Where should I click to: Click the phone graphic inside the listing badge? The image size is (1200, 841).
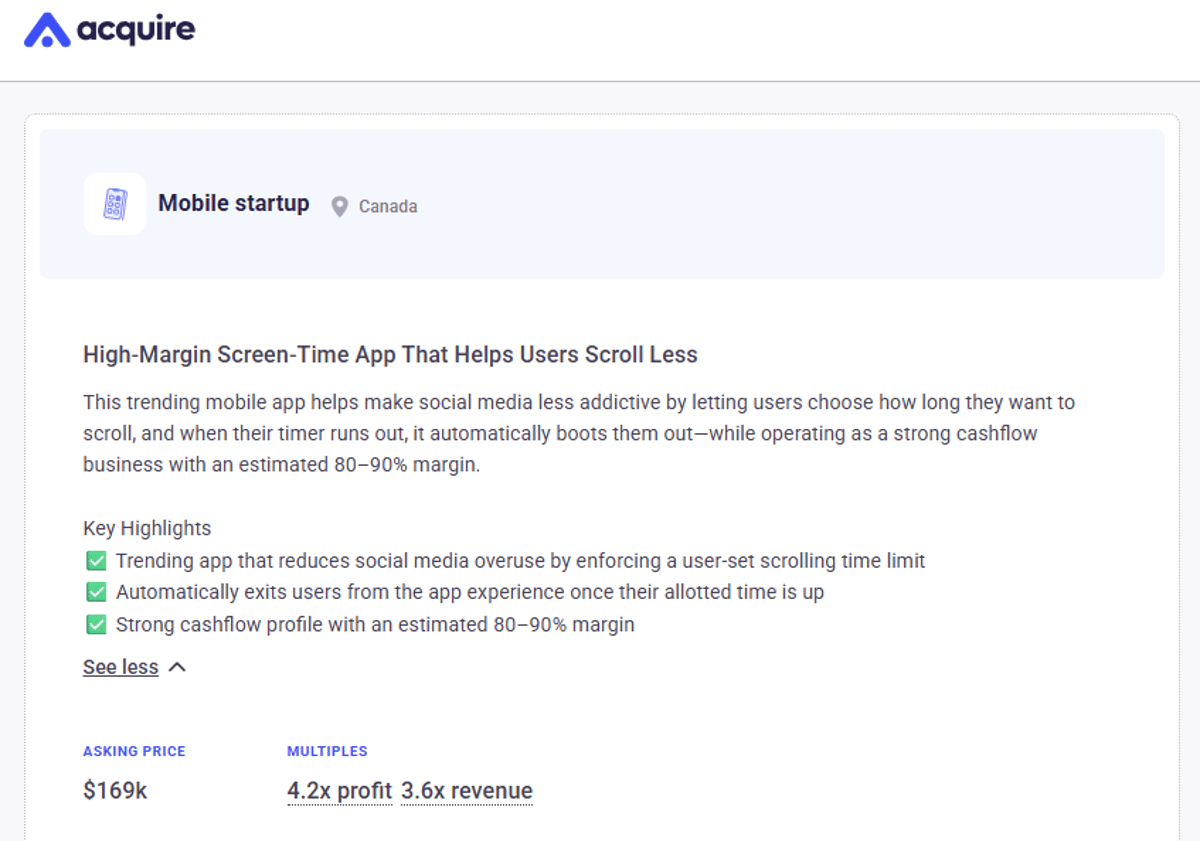coord(114,203)
